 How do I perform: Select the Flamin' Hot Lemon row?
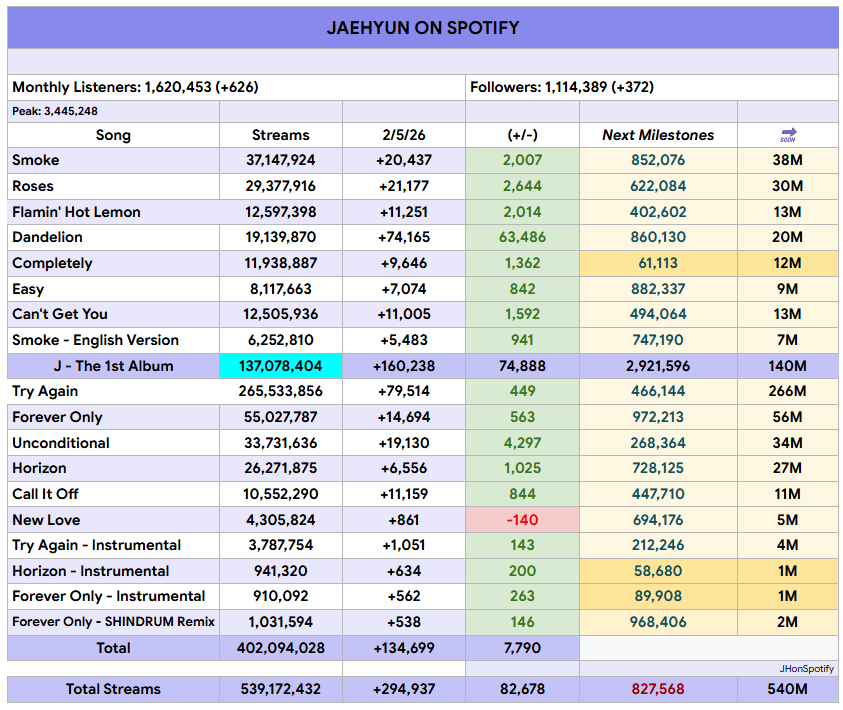[423, 212]
